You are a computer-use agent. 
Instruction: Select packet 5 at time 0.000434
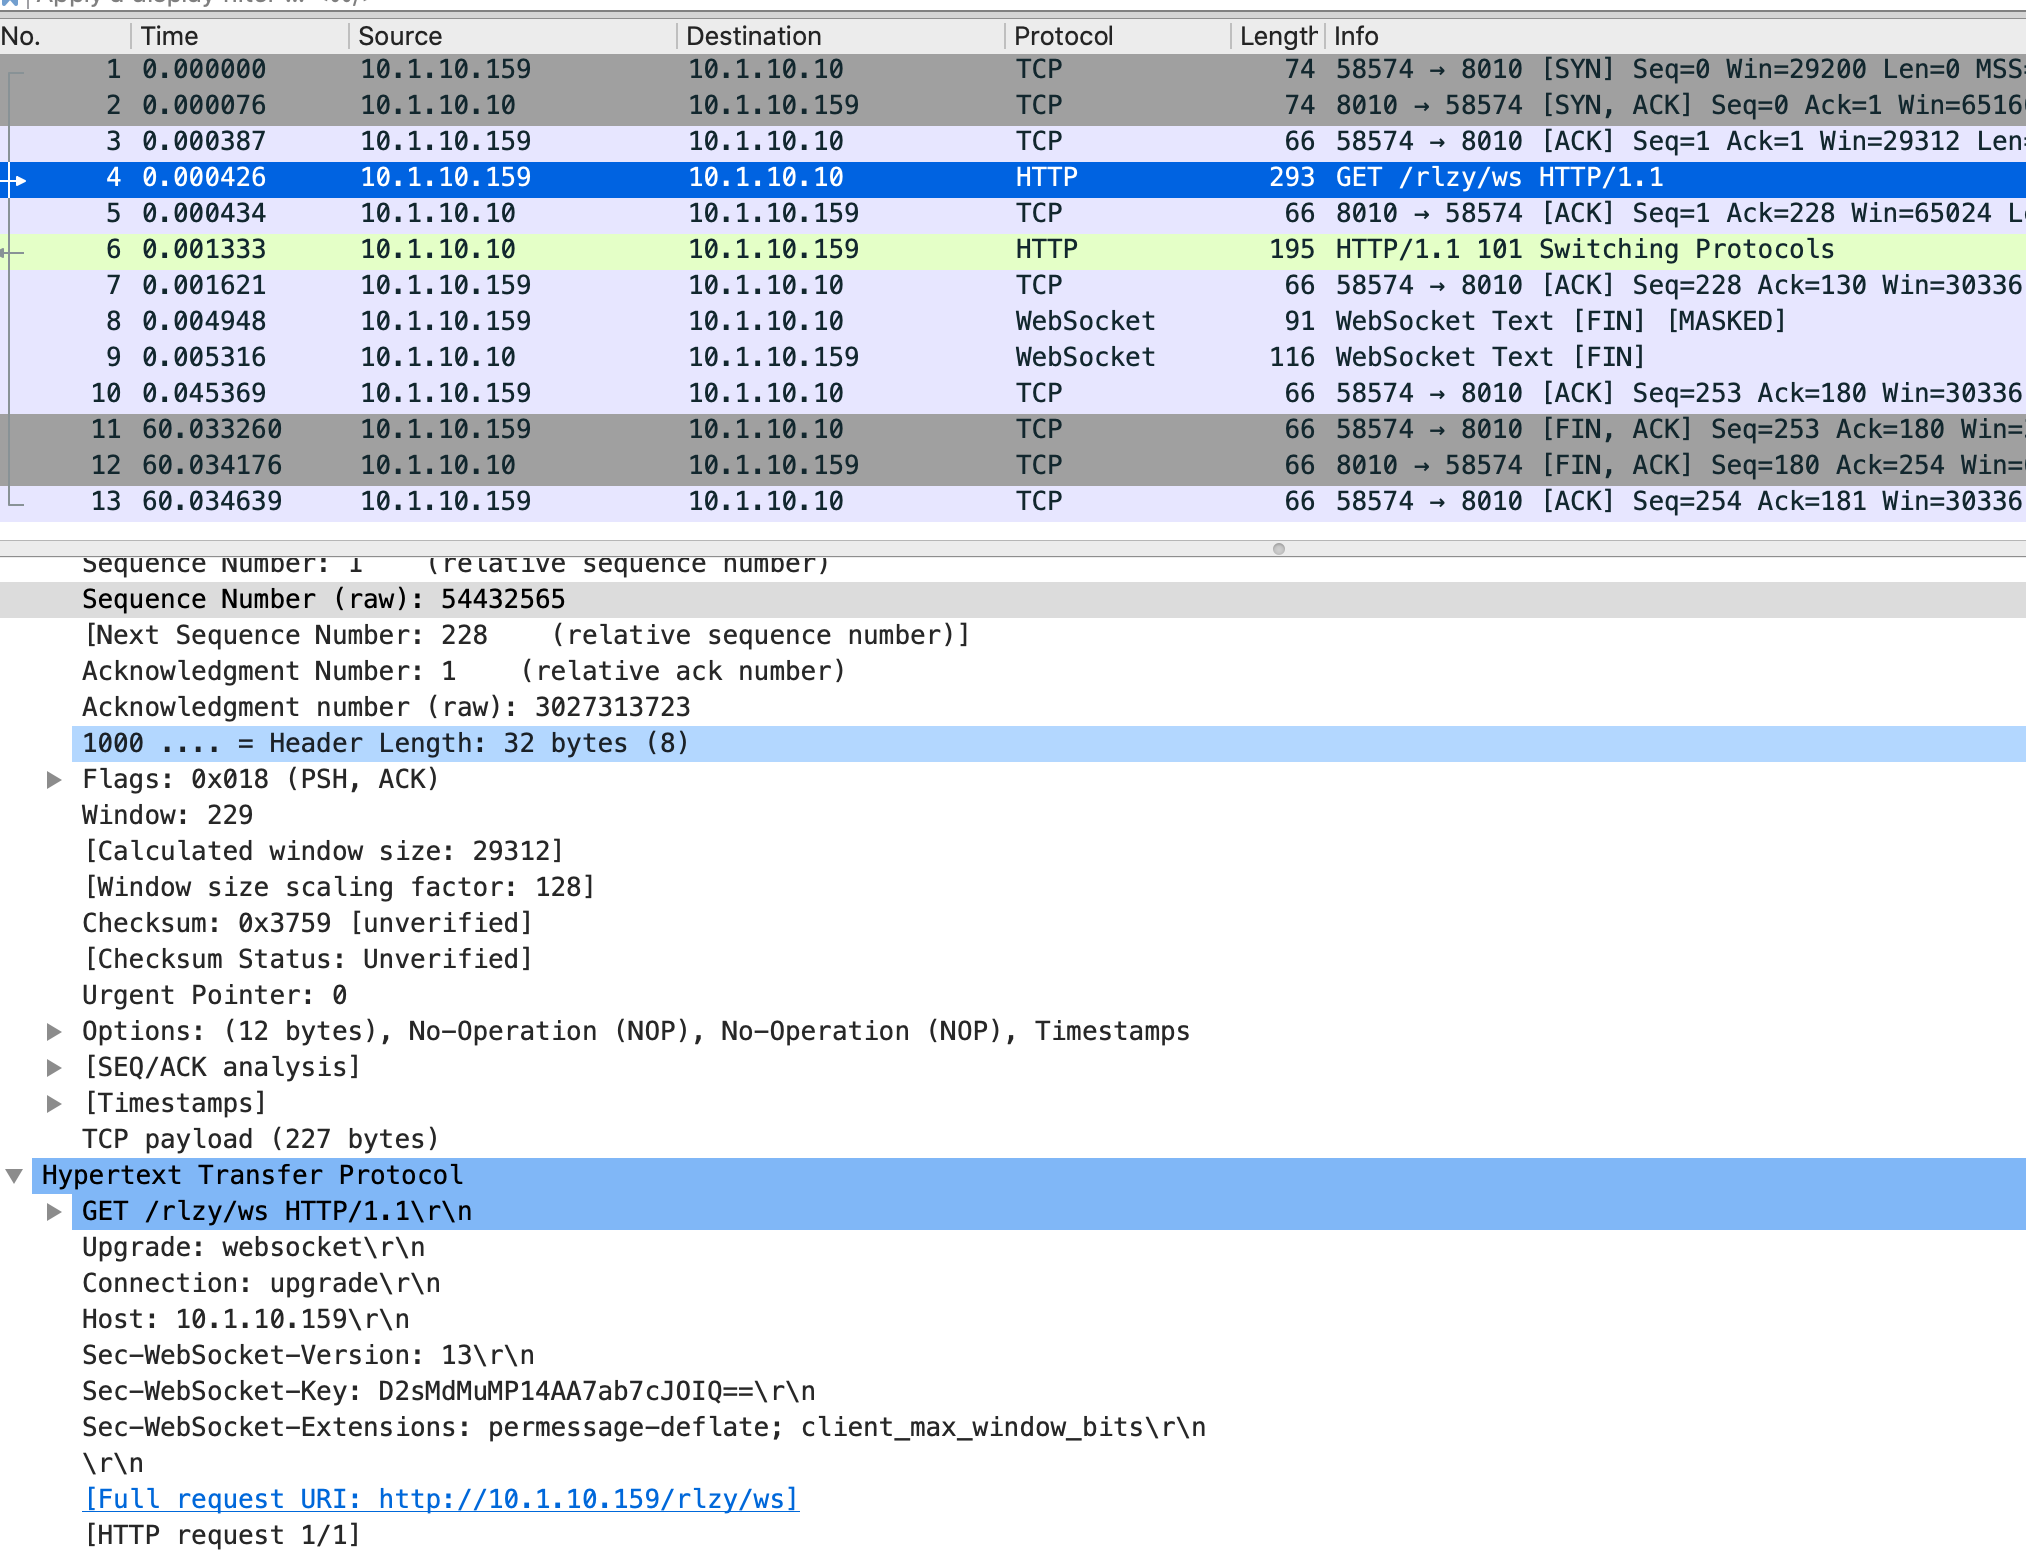1013,213
